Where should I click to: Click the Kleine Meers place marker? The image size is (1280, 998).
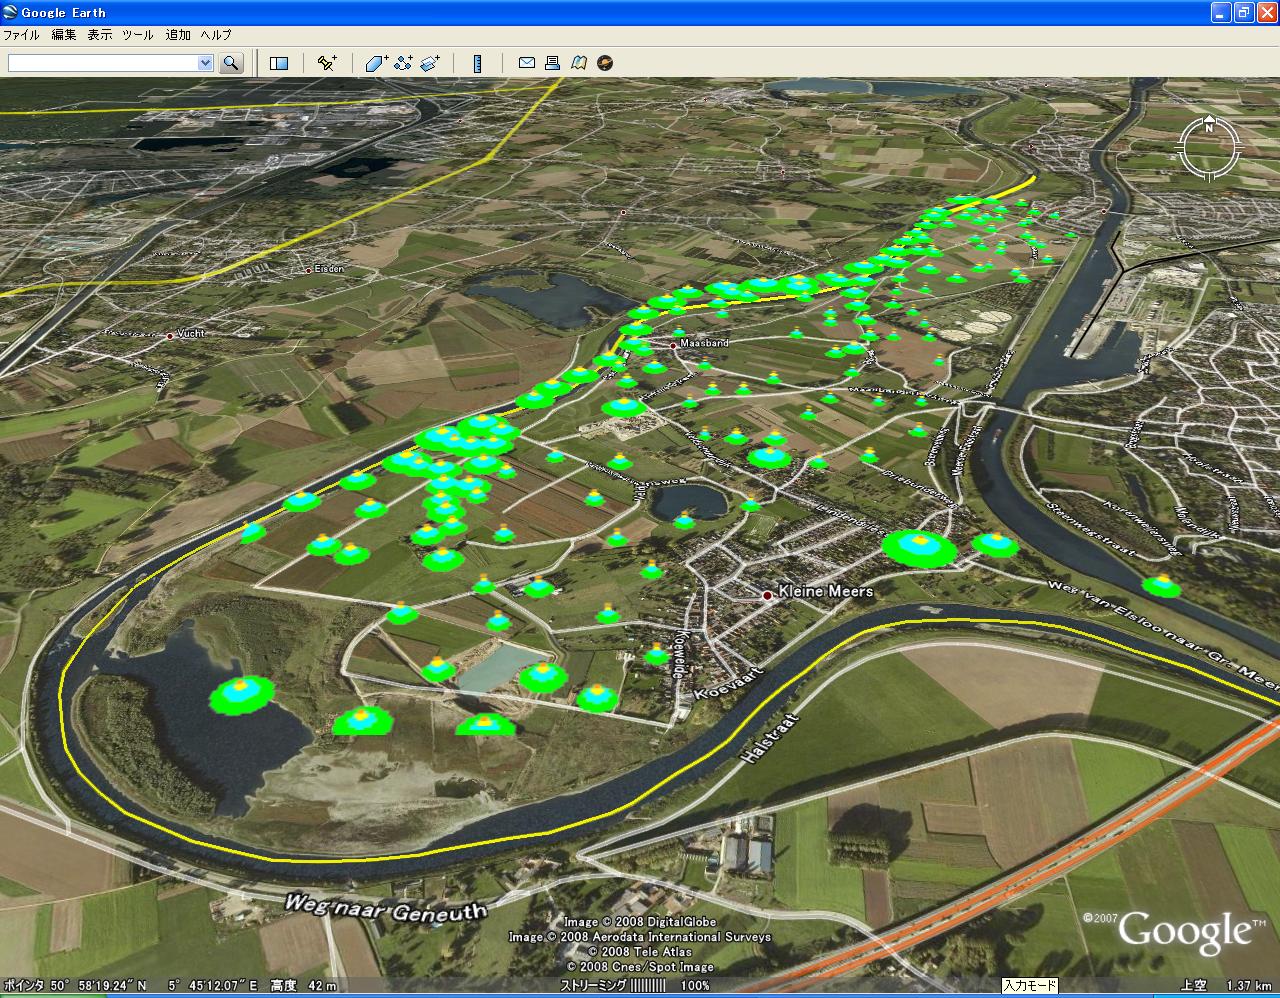tap(767, 595)
